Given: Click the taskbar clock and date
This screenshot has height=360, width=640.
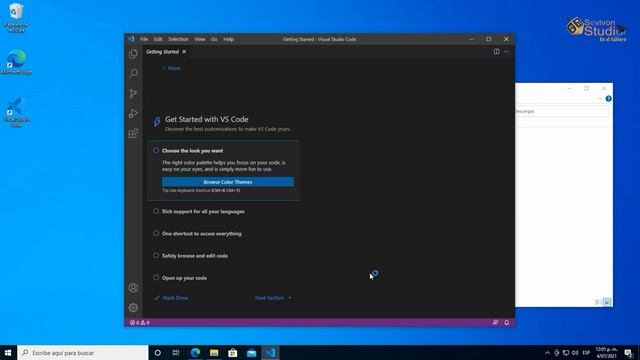Looking at the screenshot, I should click(x=607, y=353).
